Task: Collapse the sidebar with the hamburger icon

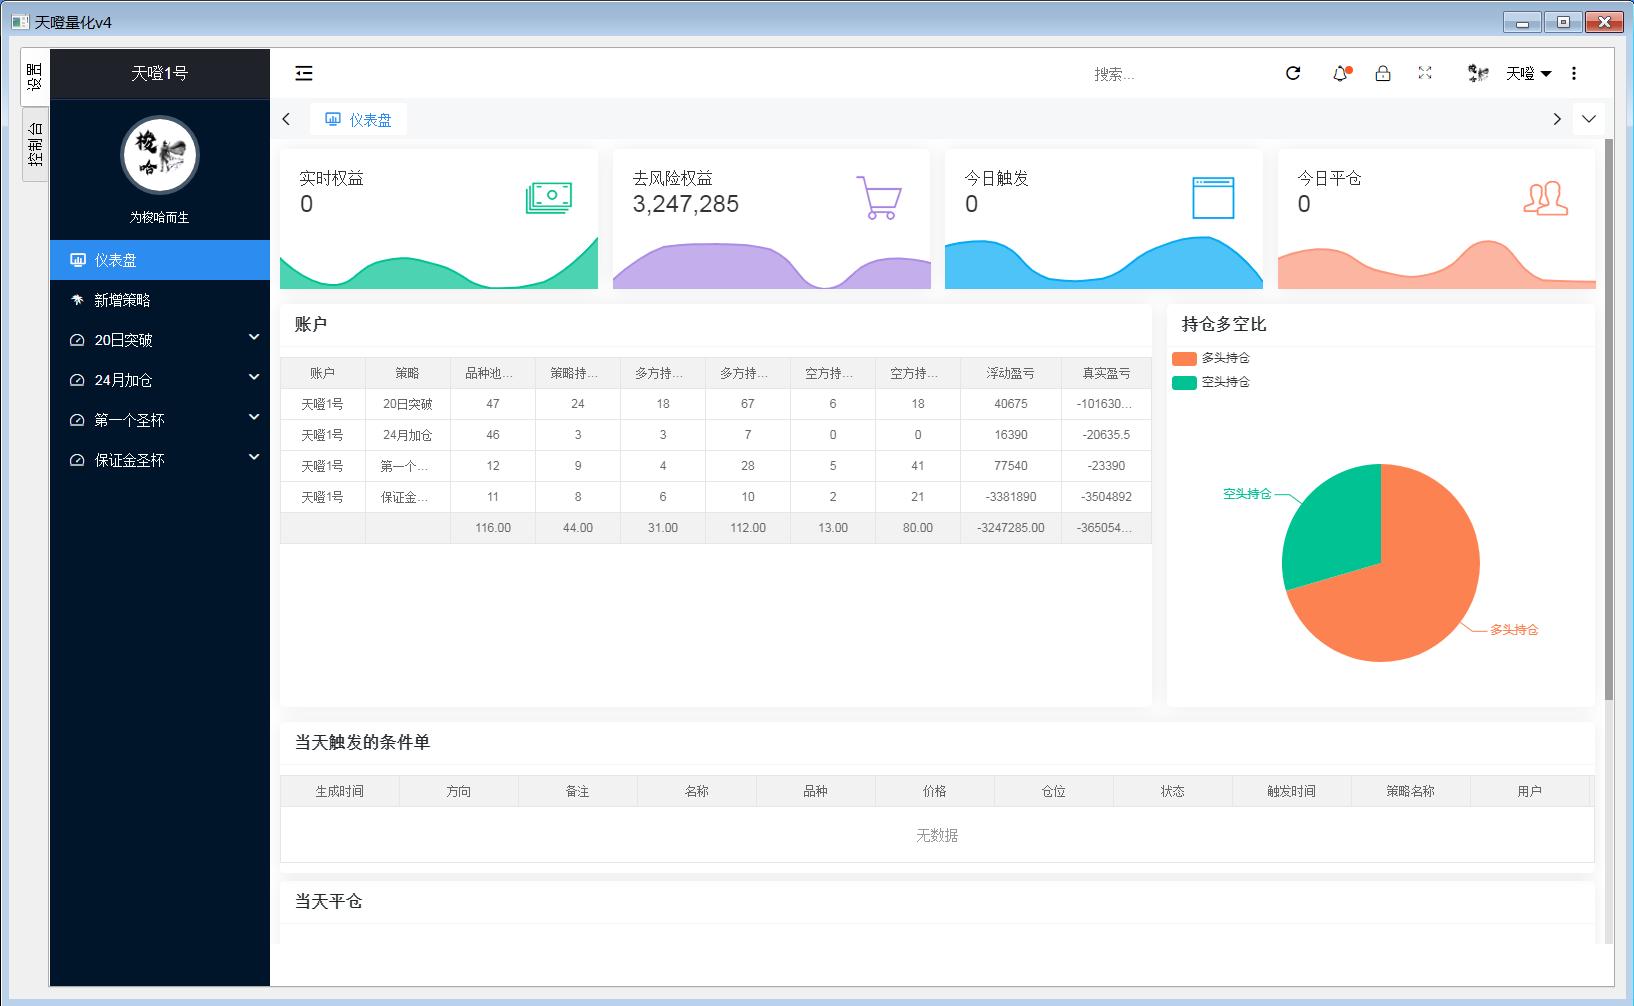Action: coord(304,73)
